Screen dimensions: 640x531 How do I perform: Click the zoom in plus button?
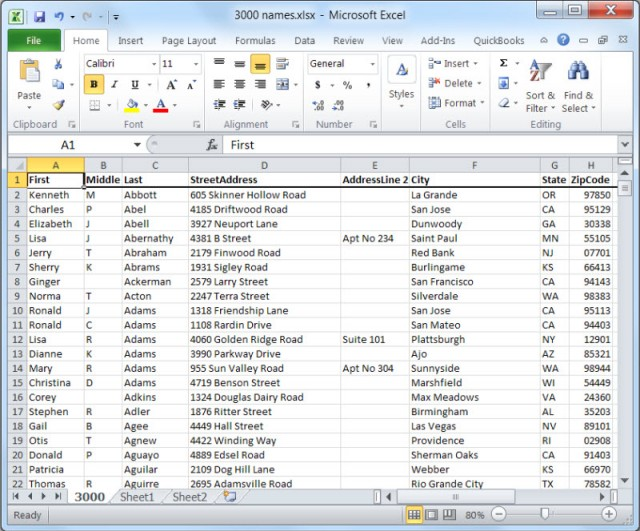click(x=608, y=514)
